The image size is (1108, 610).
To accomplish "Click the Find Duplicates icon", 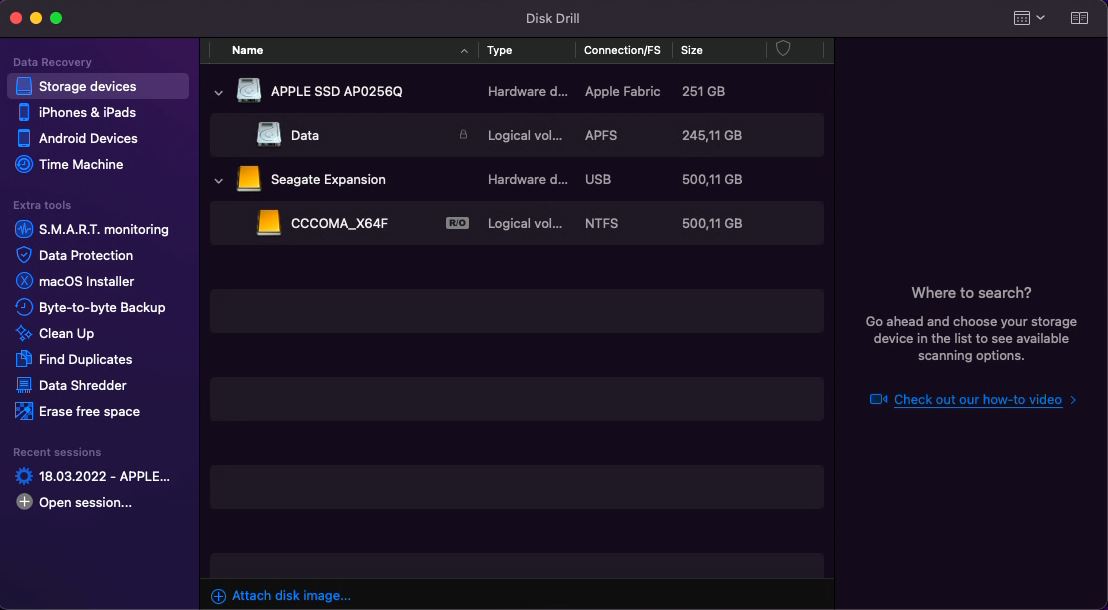I will [x=24, y=359].
